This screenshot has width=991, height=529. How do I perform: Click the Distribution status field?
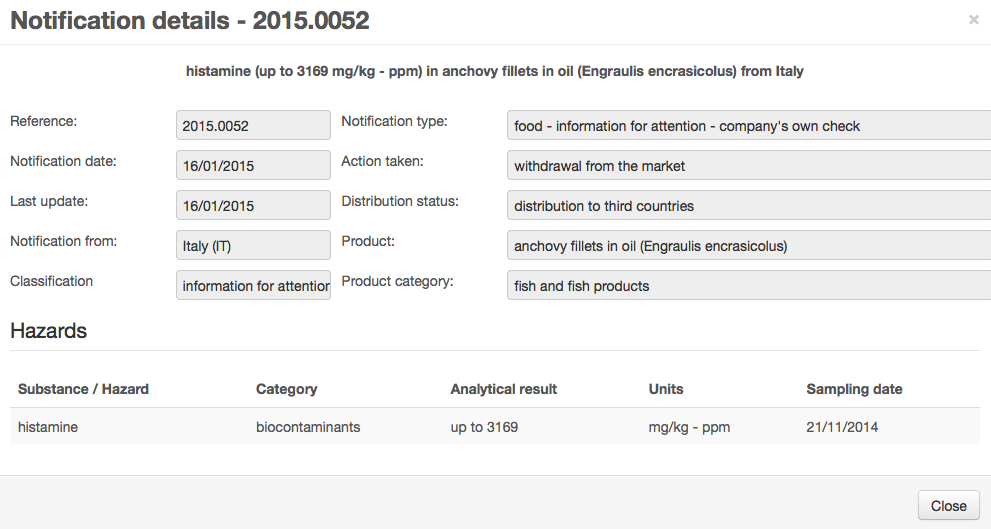[748, 206]
